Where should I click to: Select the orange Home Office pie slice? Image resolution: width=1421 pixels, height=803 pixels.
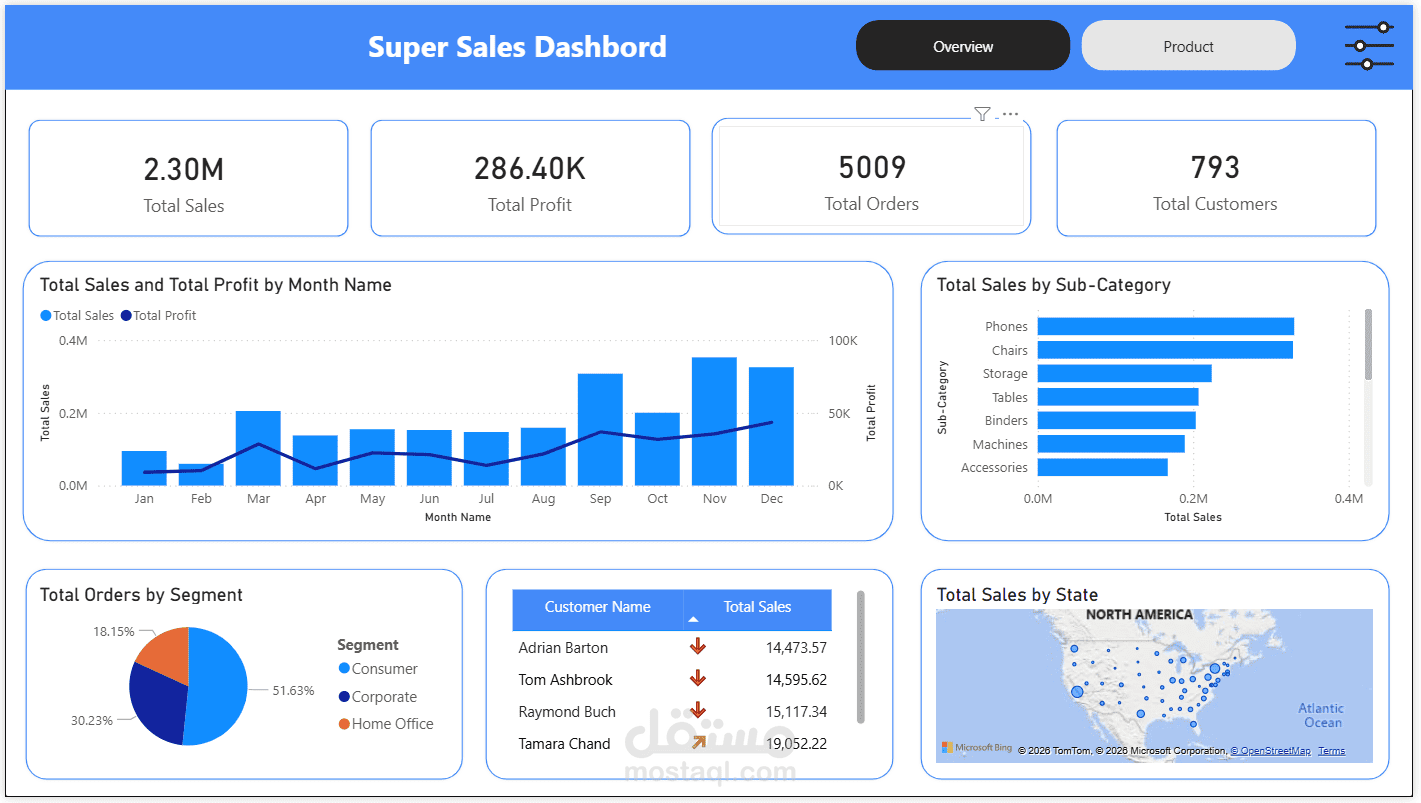pos(166,655)
